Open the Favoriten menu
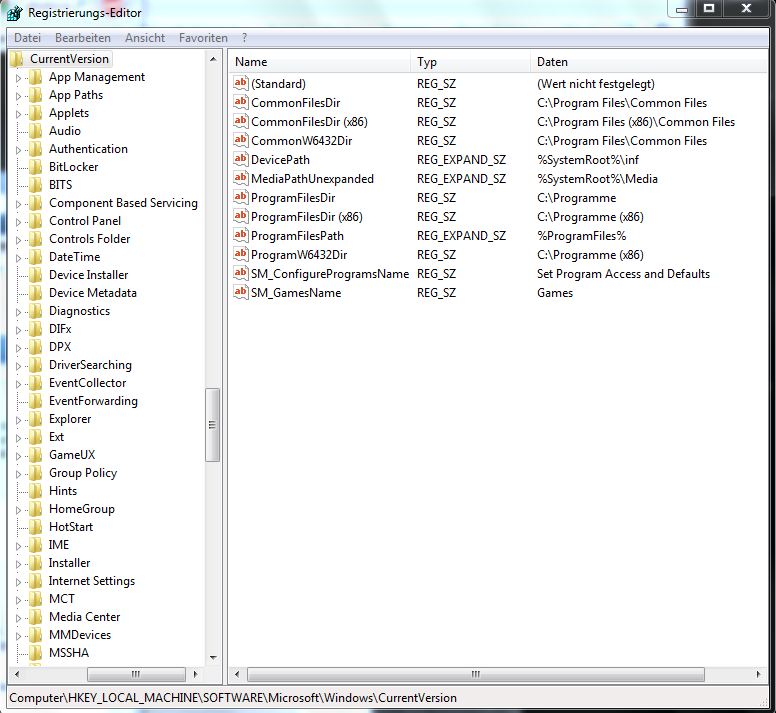Image resolution: width=776 pixels, height=713 pixels. pyautogui.click(x=203, y=38)
